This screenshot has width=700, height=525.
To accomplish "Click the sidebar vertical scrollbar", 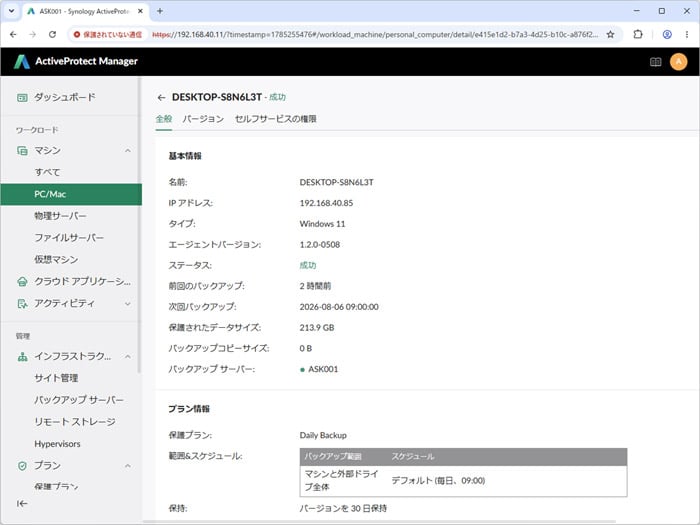I will coord(139,225).
